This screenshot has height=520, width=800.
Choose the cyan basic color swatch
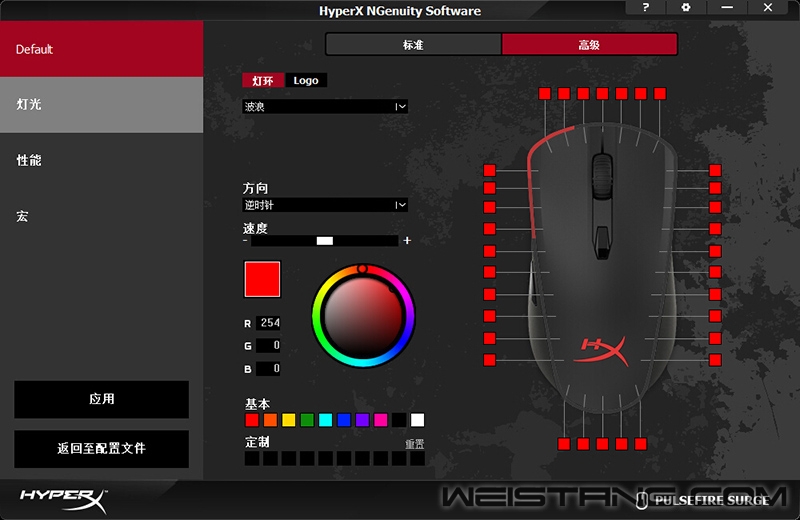(326, 420)
